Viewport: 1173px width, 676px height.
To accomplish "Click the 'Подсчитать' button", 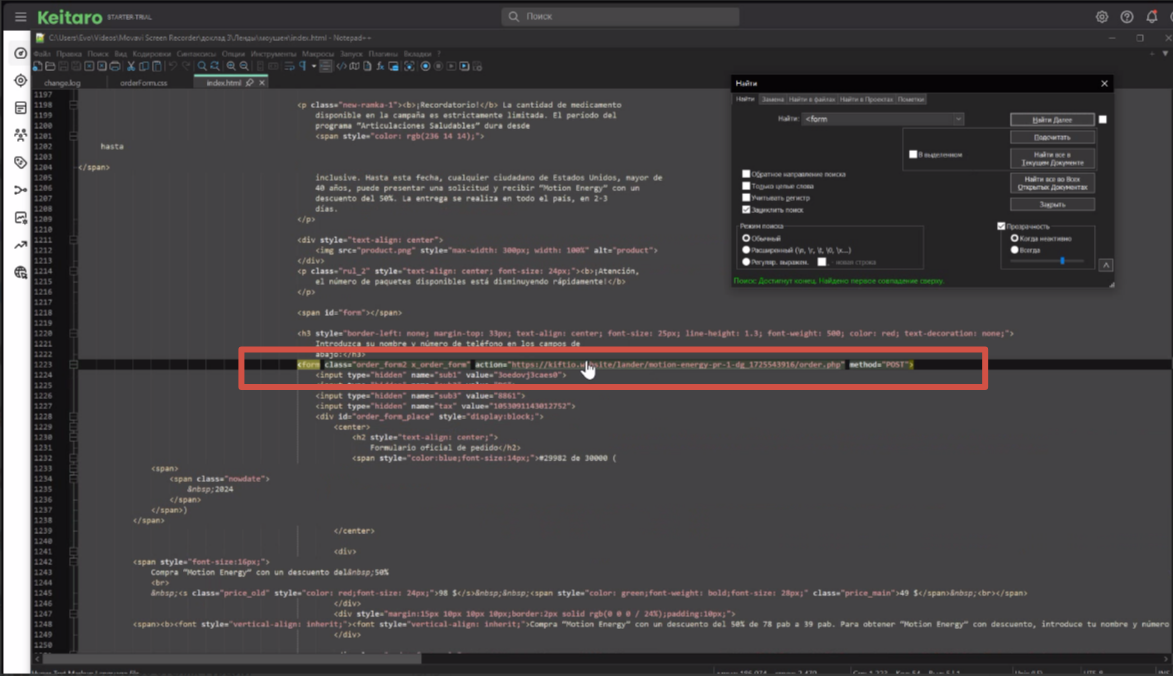I will pyautogui.click(x=1052, y=137).
